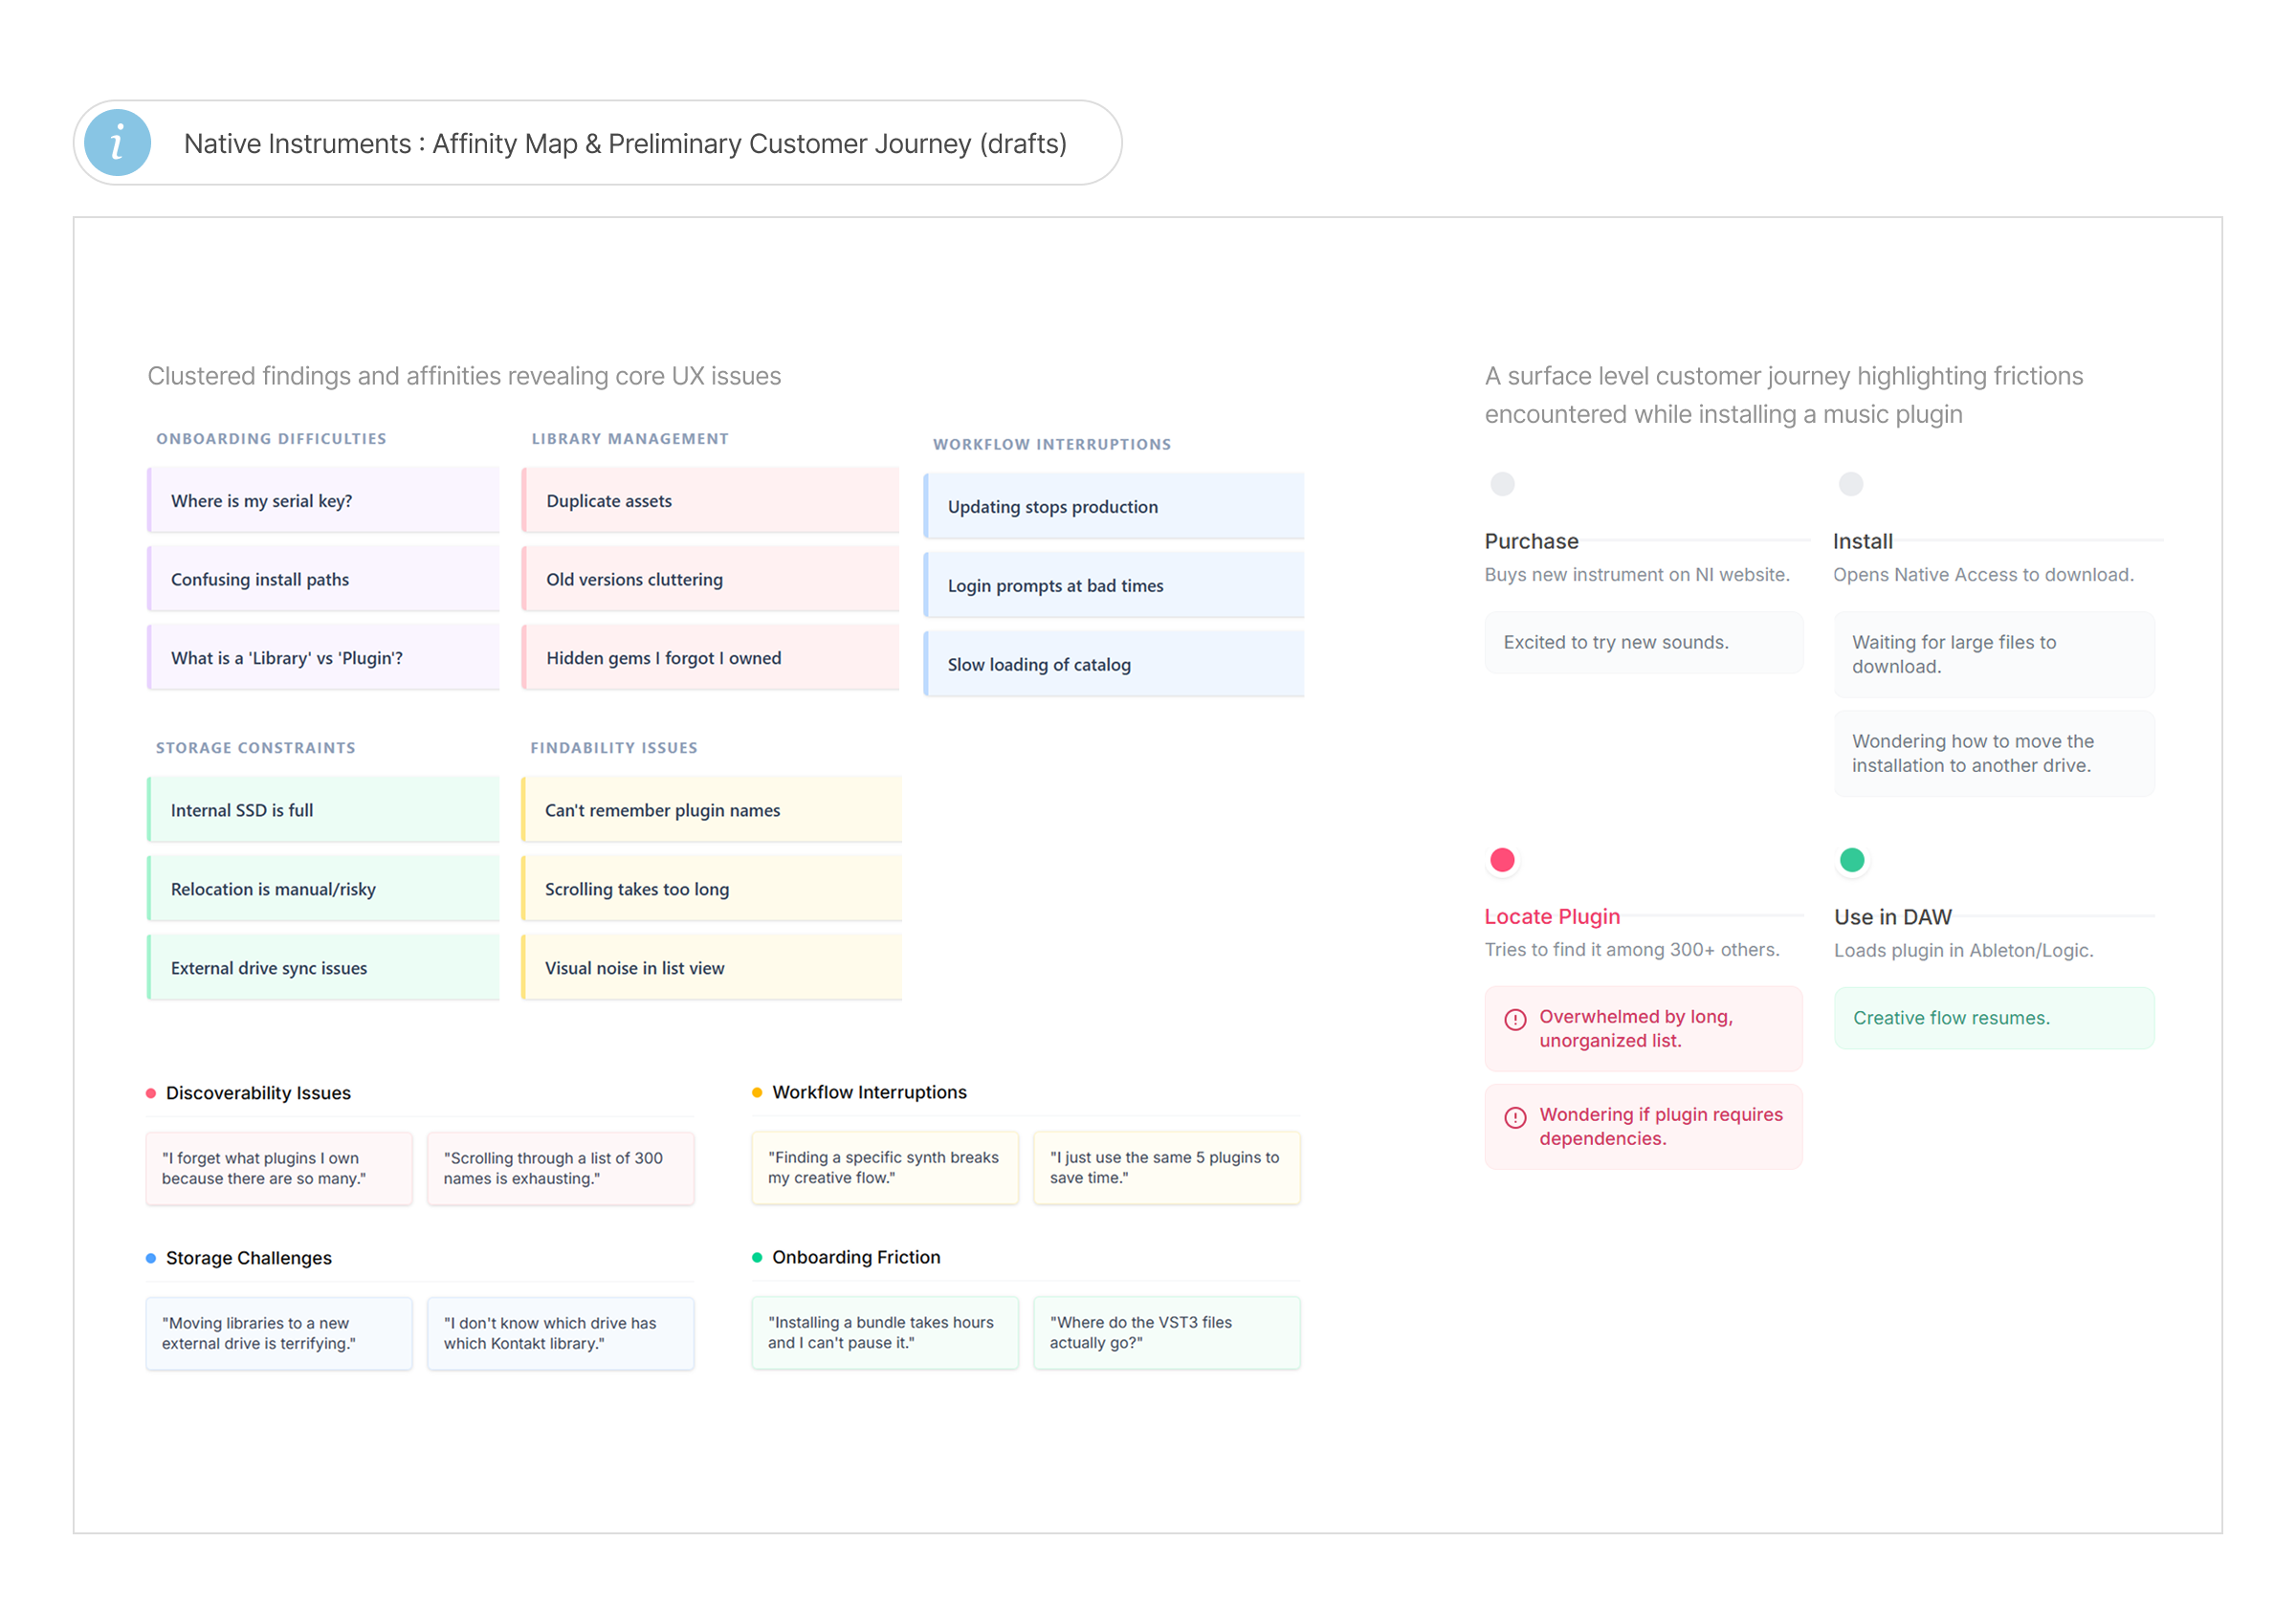2296x1607 pixels.
Task: Click the 'I forget what plugins I own' quote
Action: pyautogui.click(x=279, y=1168)
